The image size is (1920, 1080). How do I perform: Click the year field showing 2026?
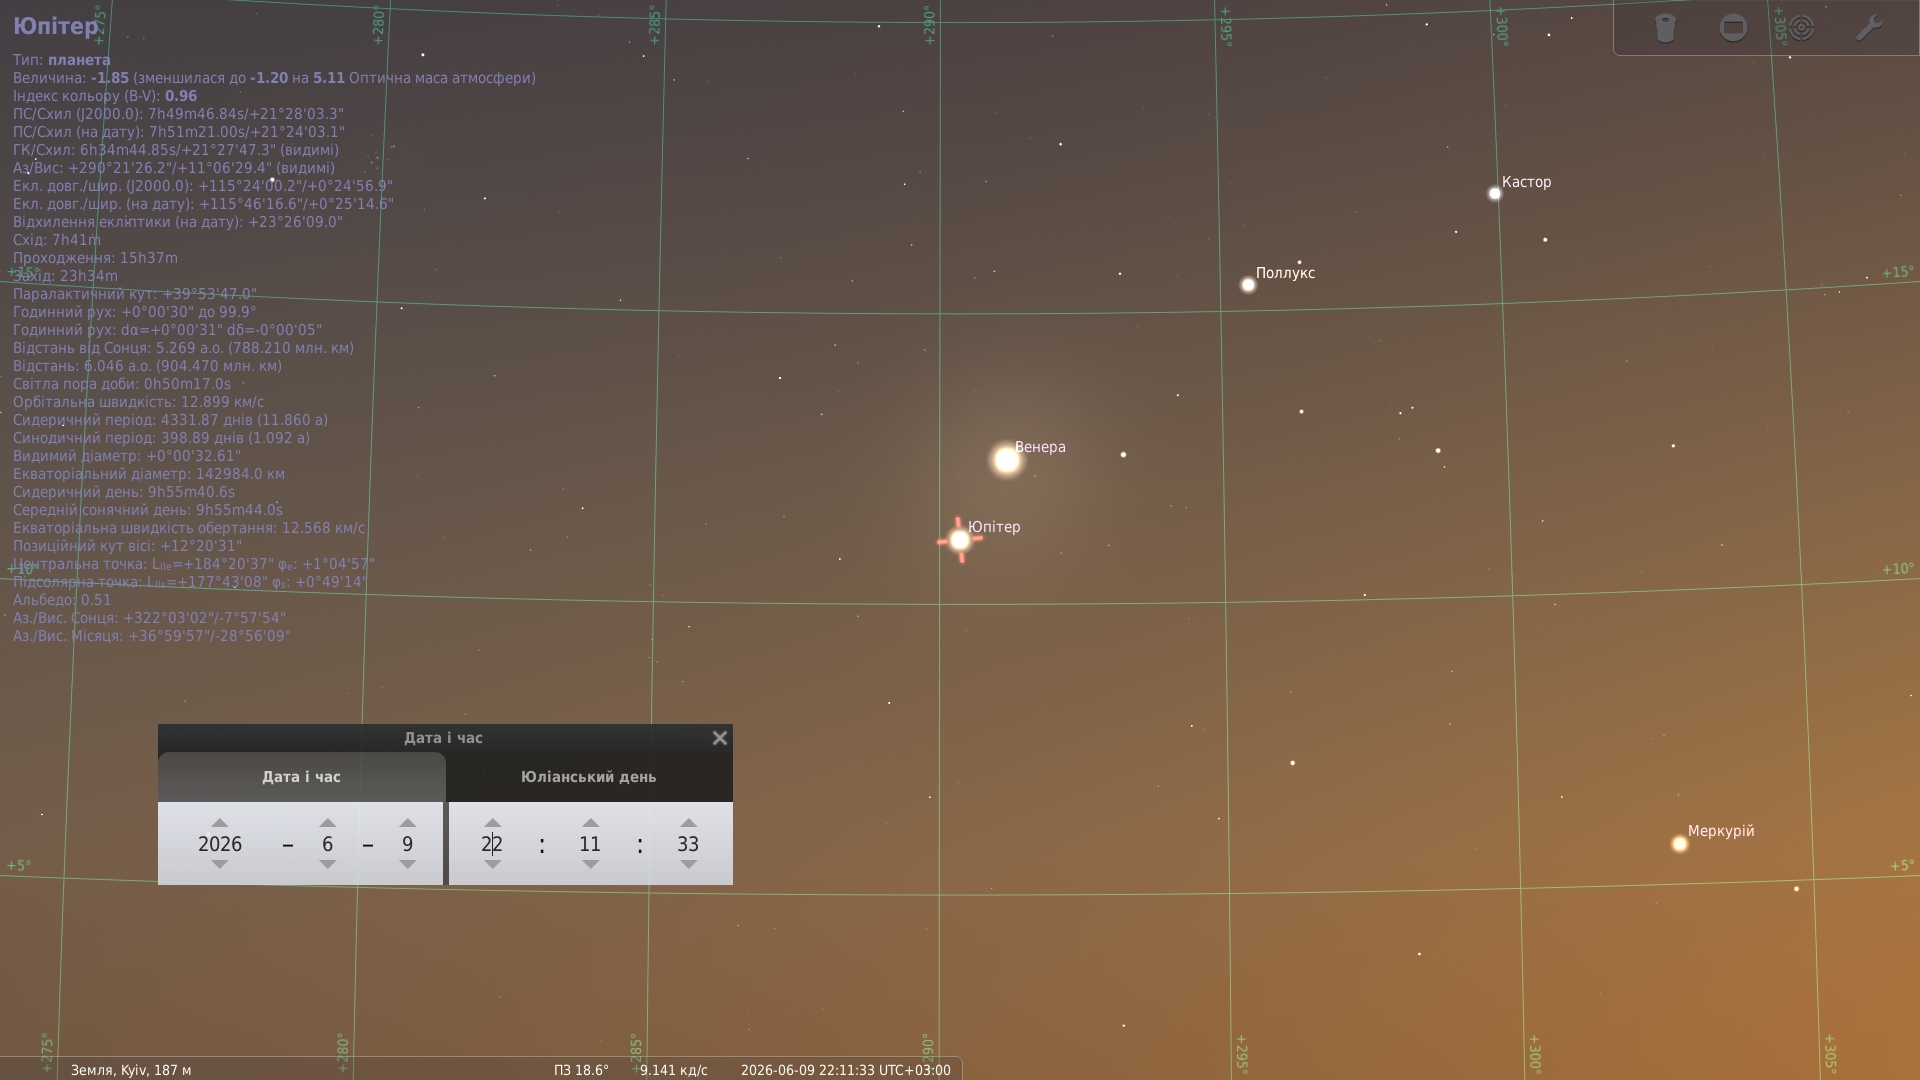tap(220, 844)
